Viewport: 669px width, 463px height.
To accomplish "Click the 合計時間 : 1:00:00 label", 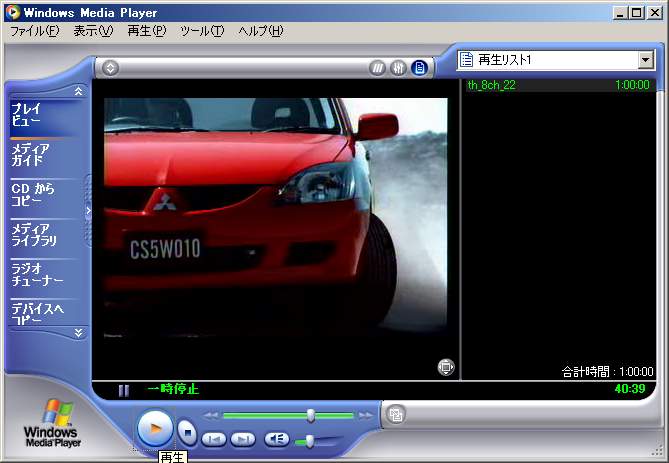I will coord(608,372).
